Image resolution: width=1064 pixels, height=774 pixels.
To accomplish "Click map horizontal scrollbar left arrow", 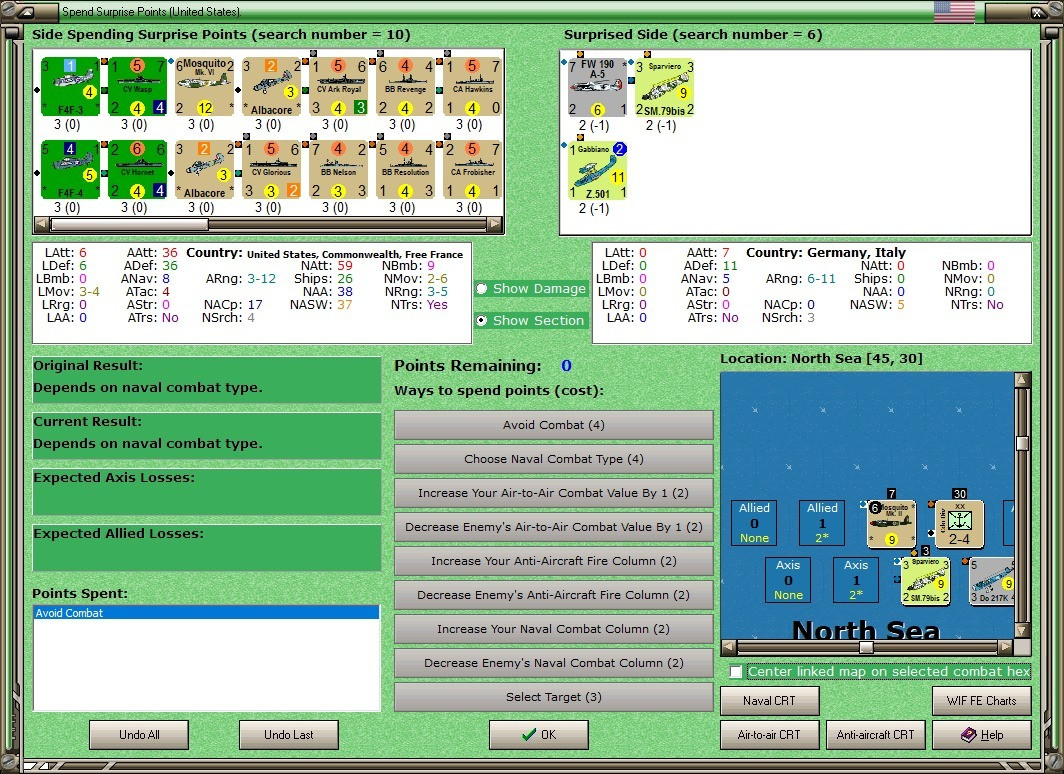I will pos(729,647).
